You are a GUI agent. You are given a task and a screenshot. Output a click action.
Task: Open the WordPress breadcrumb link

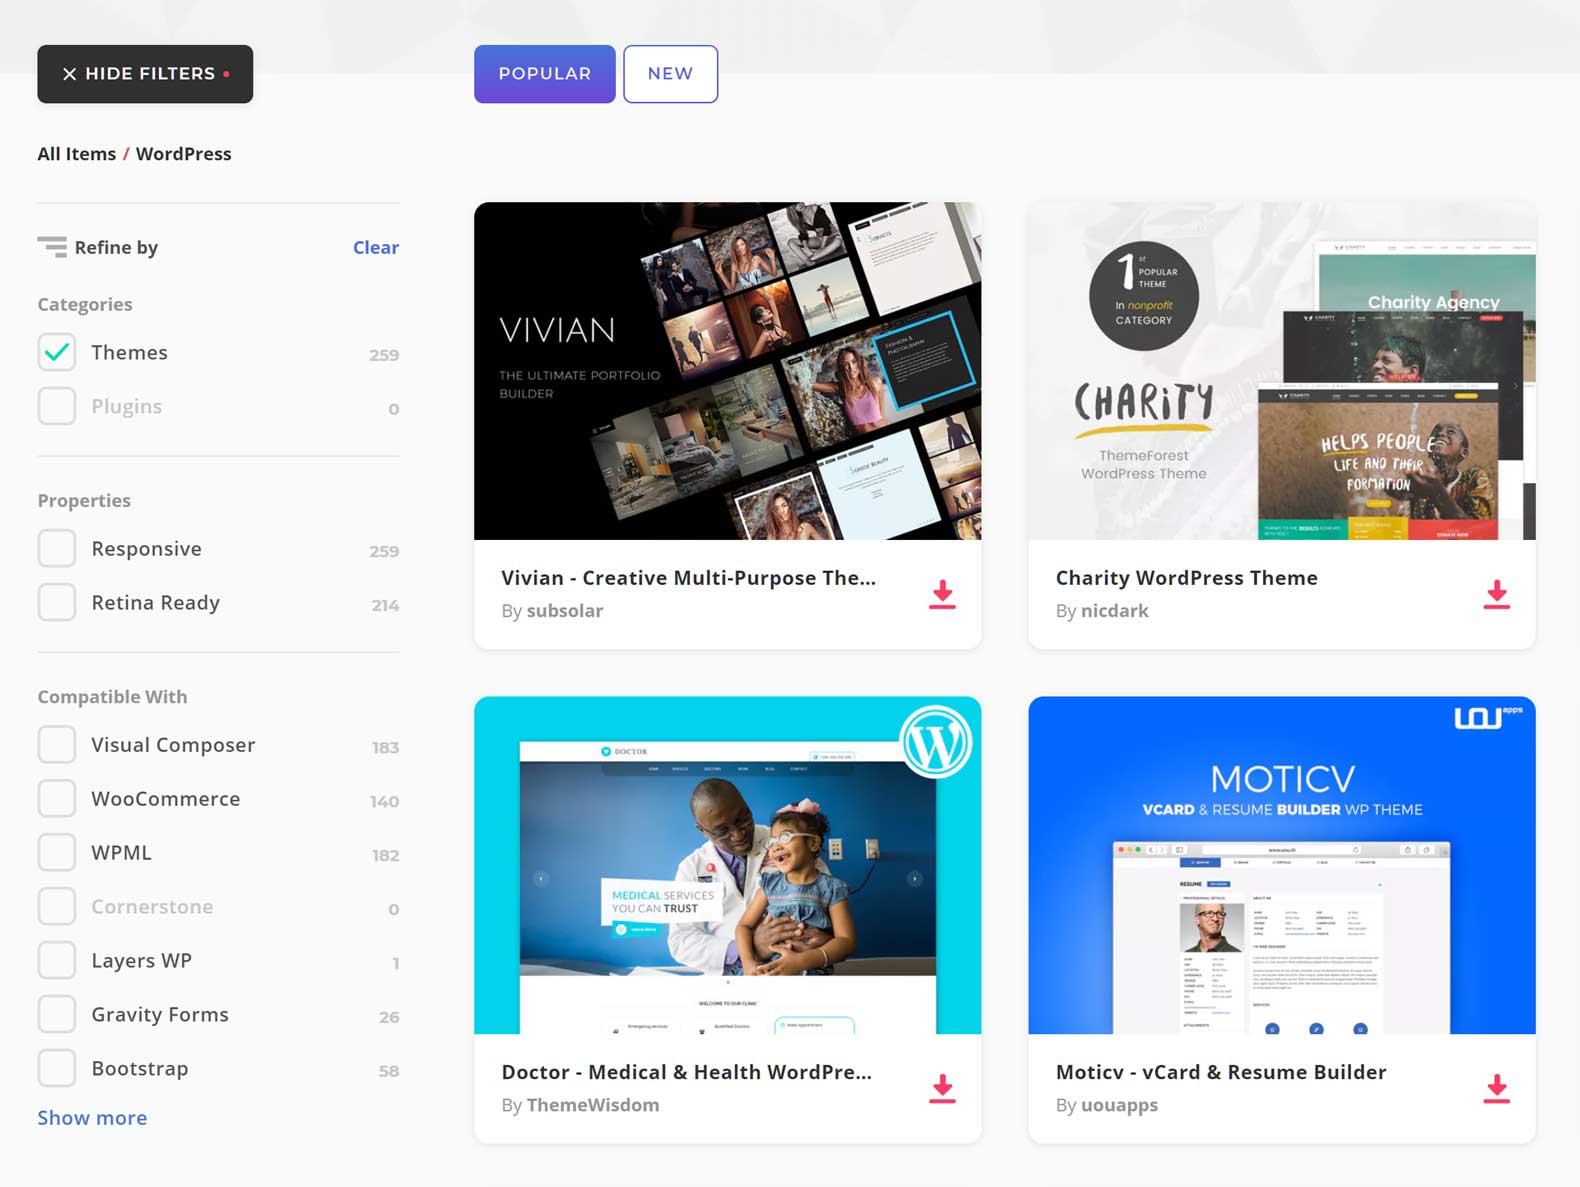[x=184, y=154]
